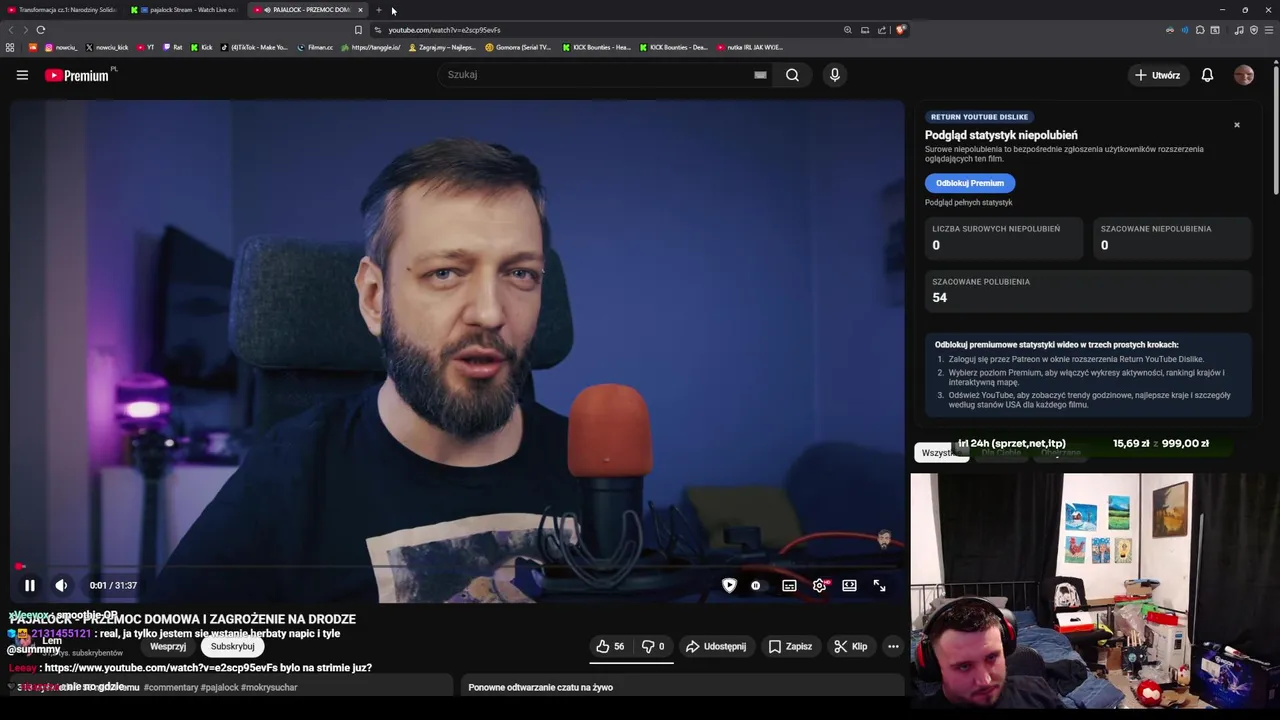Viewport: 1280px width, 720px height.
Task: Open nutka IRL JAK WYJE bookmark
Action: (750, 47)
